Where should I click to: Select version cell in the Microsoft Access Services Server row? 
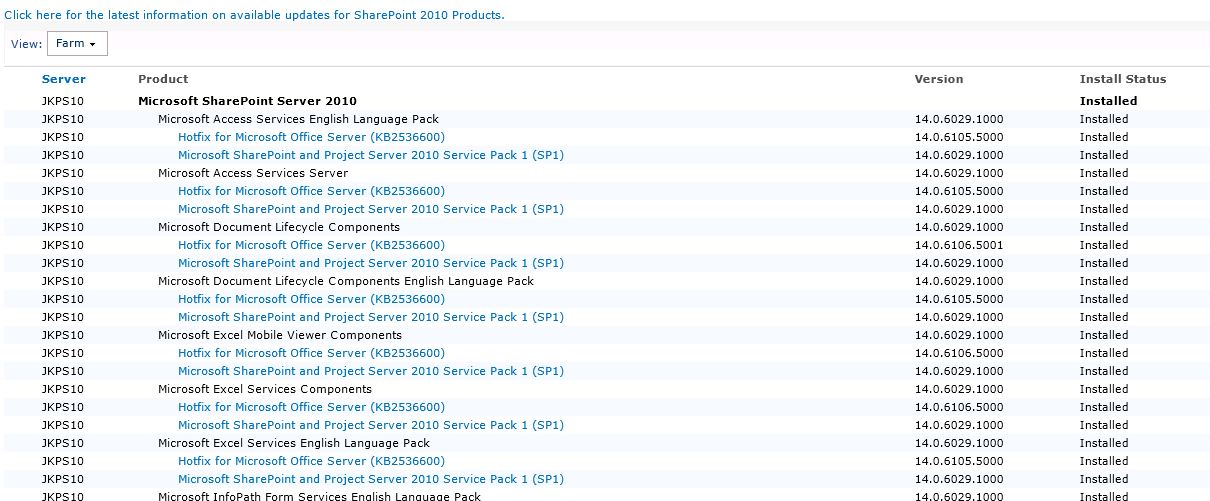pos(959,173)
